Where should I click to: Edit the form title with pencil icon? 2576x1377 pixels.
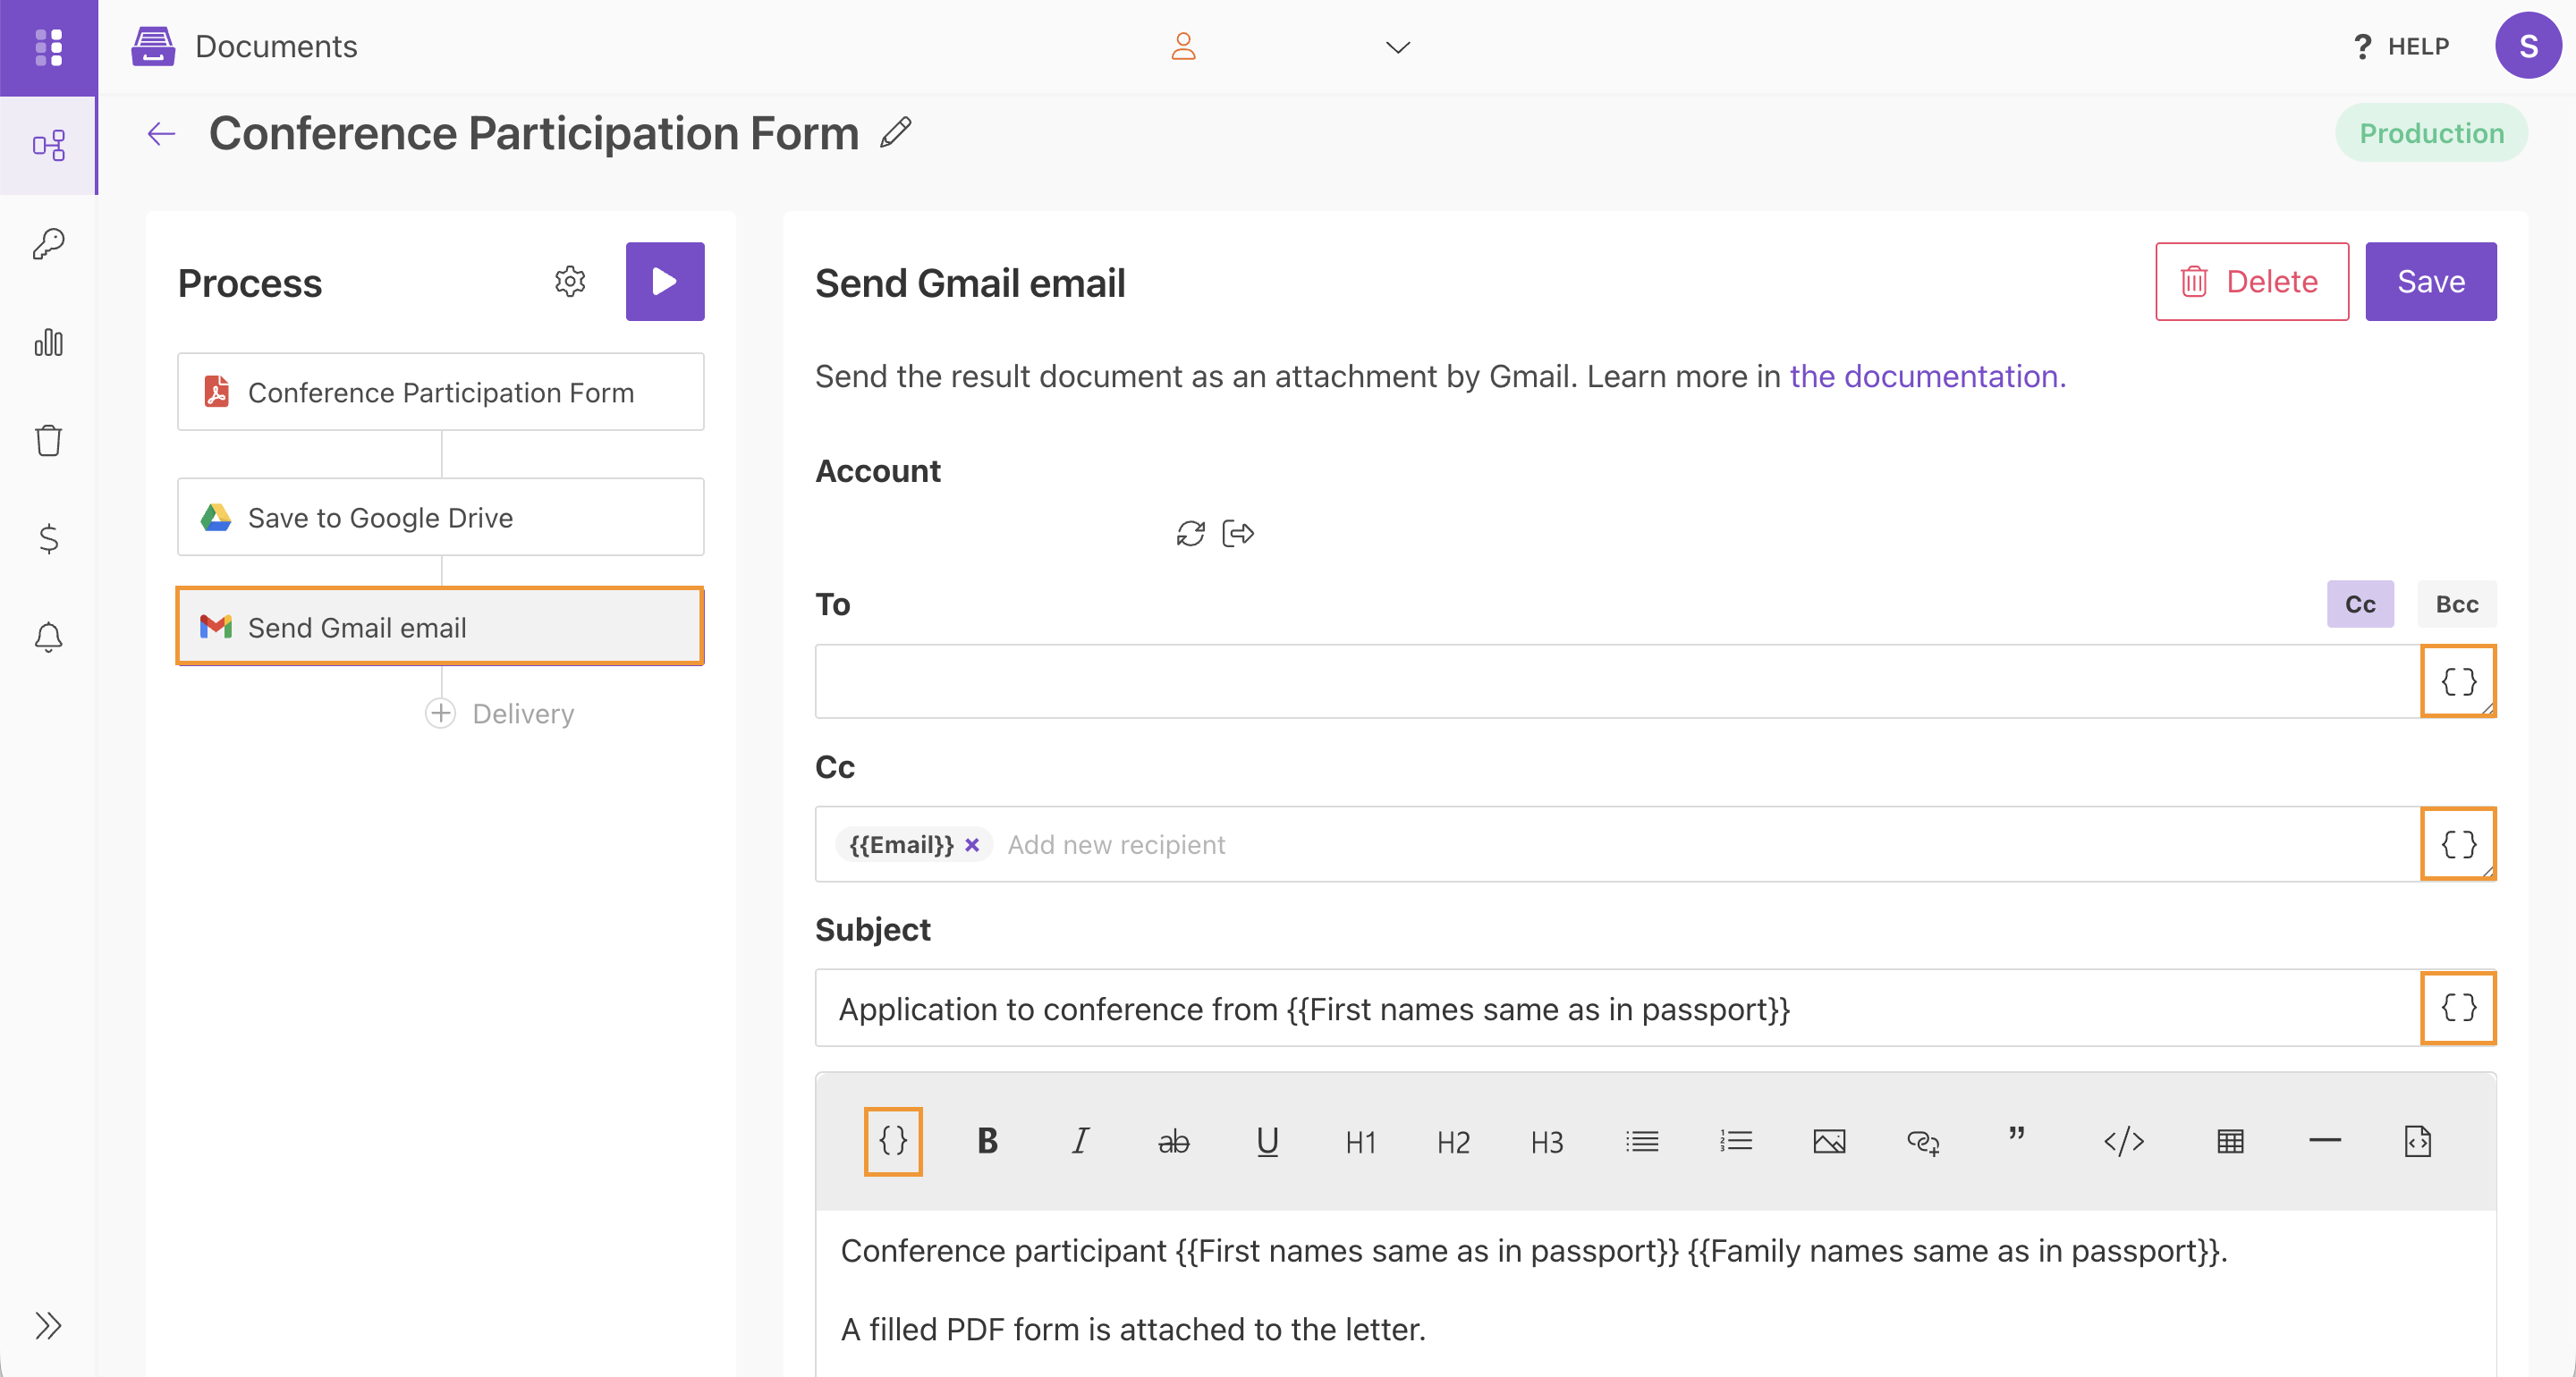pyautogui.click(x=896, y=132)
